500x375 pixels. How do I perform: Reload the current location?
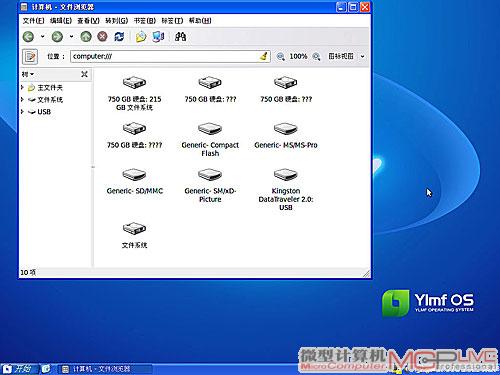pos(119,37)
